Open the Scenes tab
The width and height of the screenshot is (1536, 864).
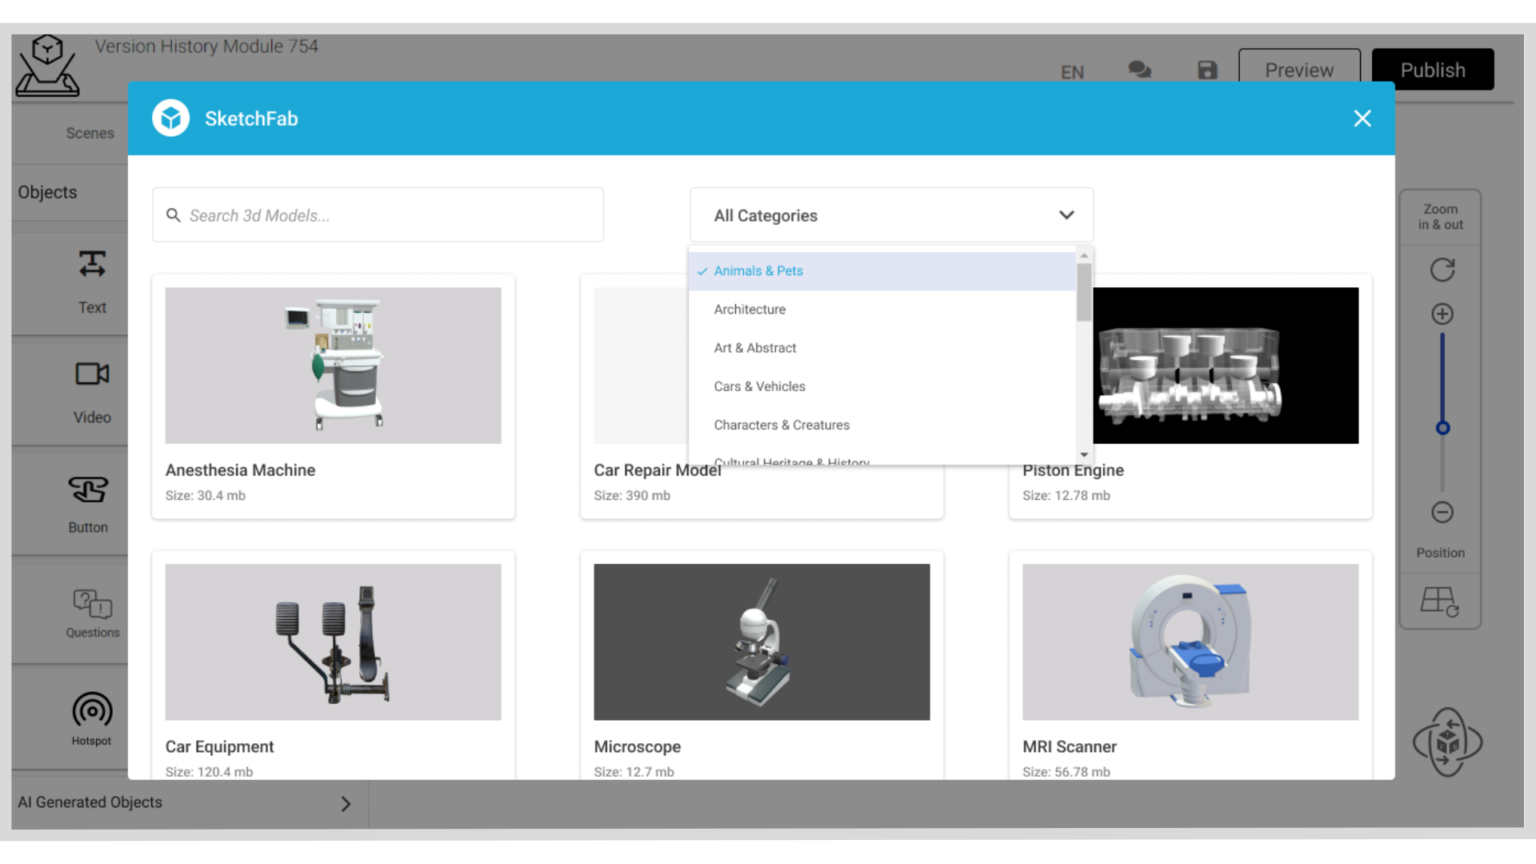[90, 133]
